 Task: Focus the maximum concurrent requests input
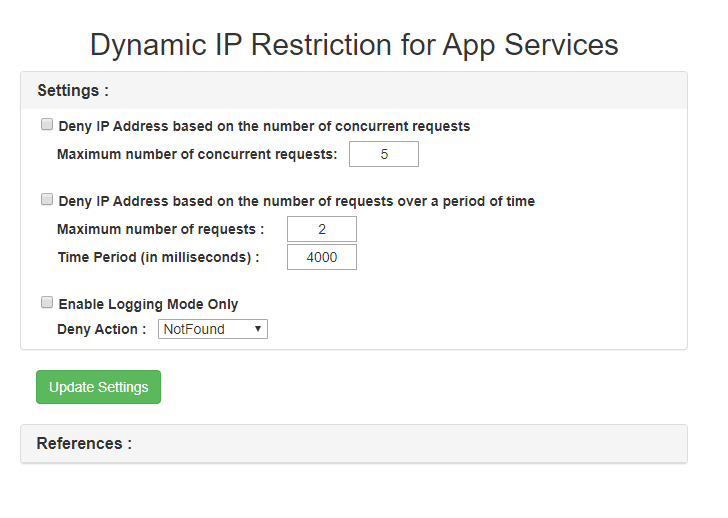pyautogui.click(x=383, y=154)
